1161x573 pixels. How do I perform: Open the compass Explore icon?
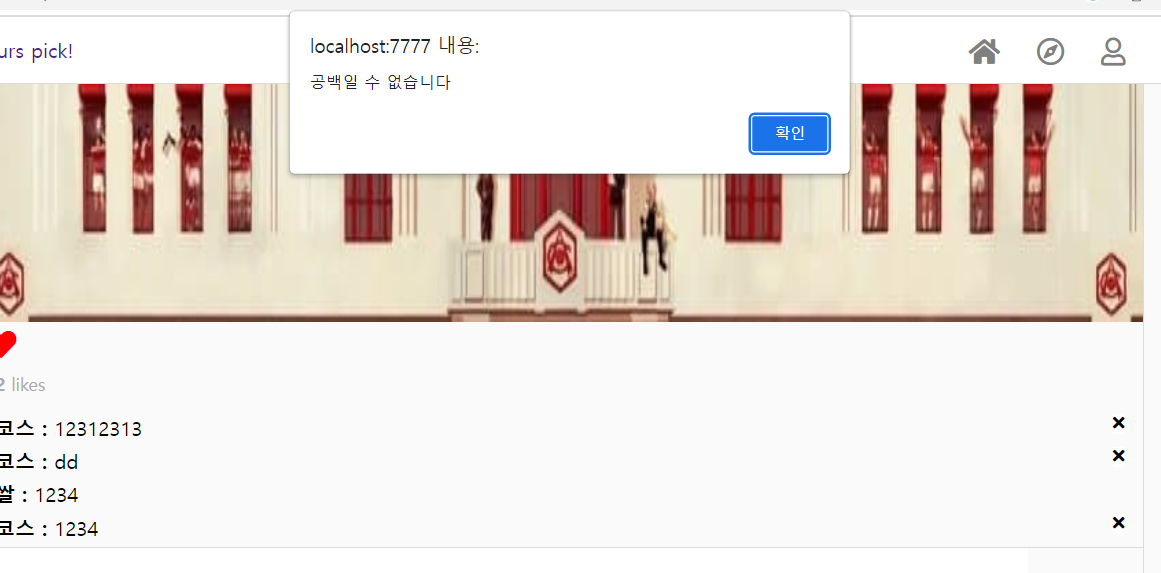1050,52
